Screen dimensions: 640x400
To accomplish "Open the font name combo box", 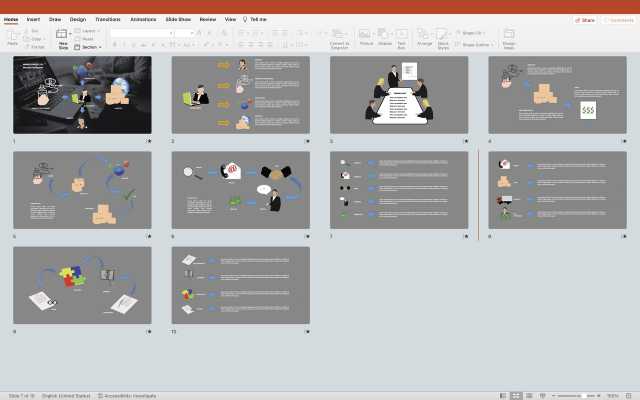I will (140, 32).
